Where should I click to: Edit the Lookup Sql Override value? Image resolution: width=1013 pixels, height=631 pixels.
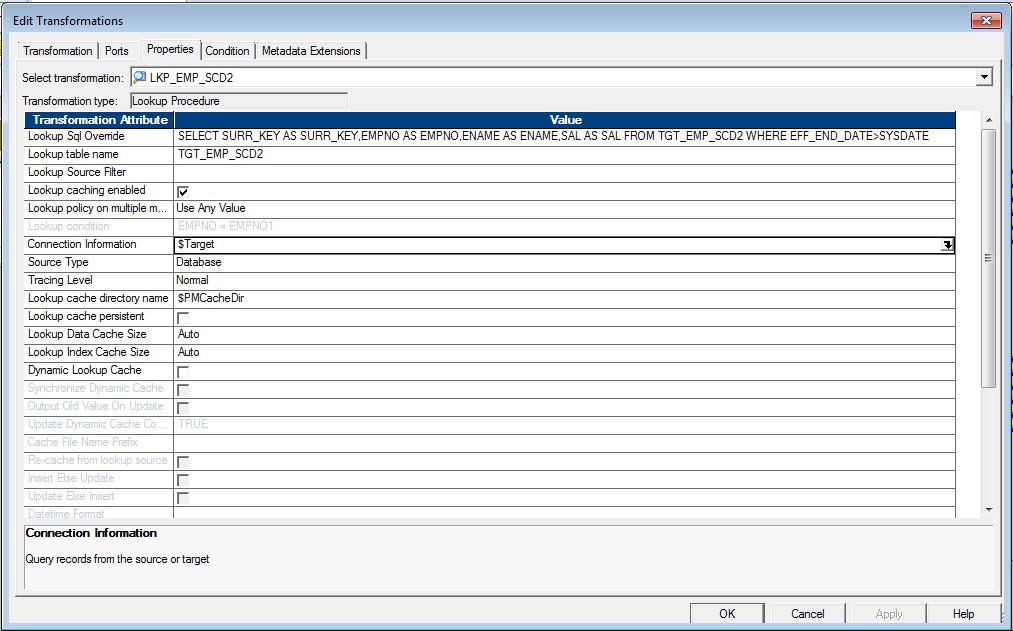[500, 136]
